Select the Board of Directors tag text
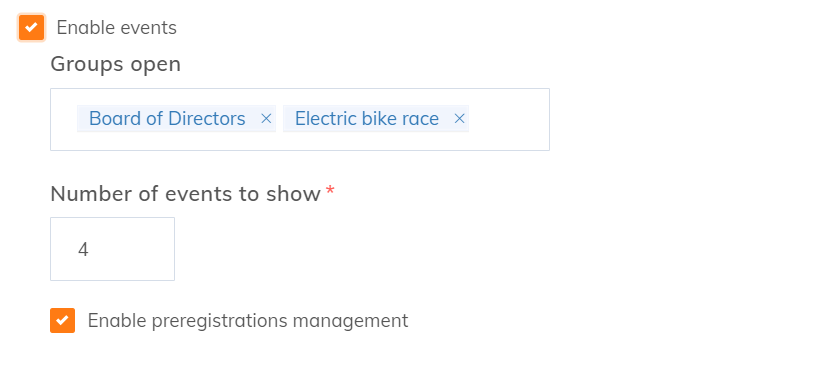Viewport: 835px width, 376px height. click(x=167, y=119)
